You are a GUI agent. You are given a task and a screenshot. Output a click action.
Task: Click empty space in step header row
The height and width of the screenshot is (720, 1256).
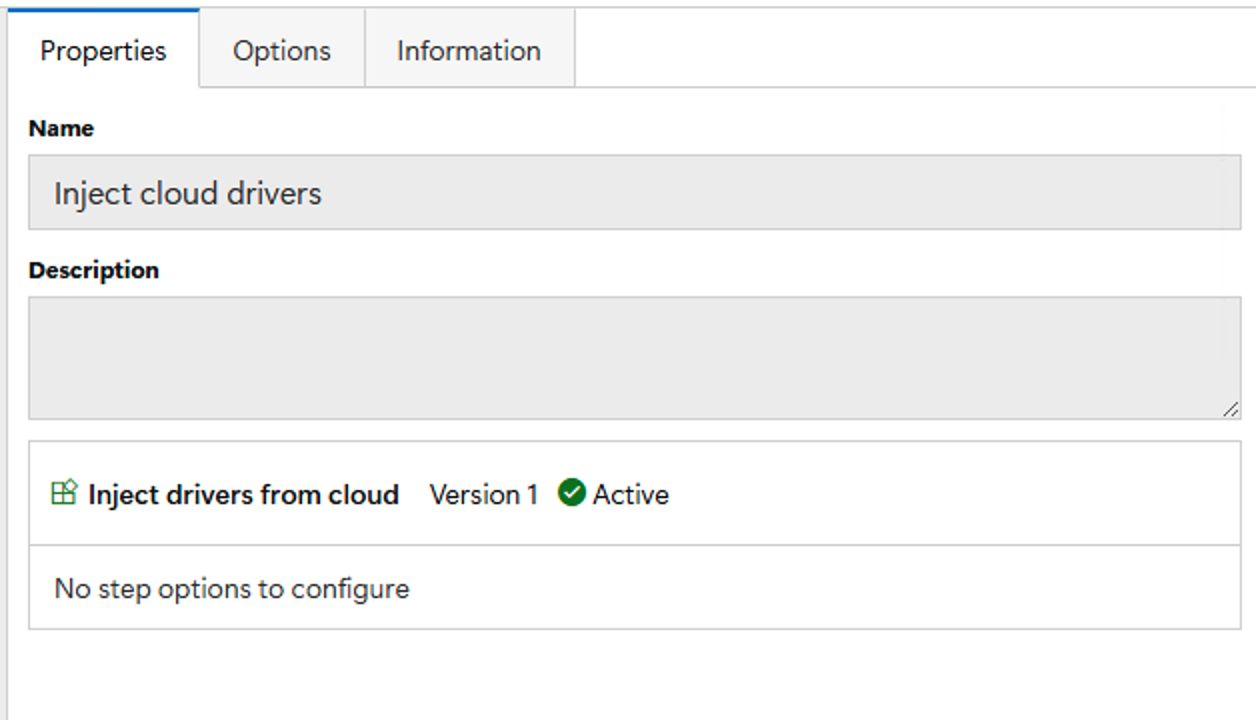955,493
